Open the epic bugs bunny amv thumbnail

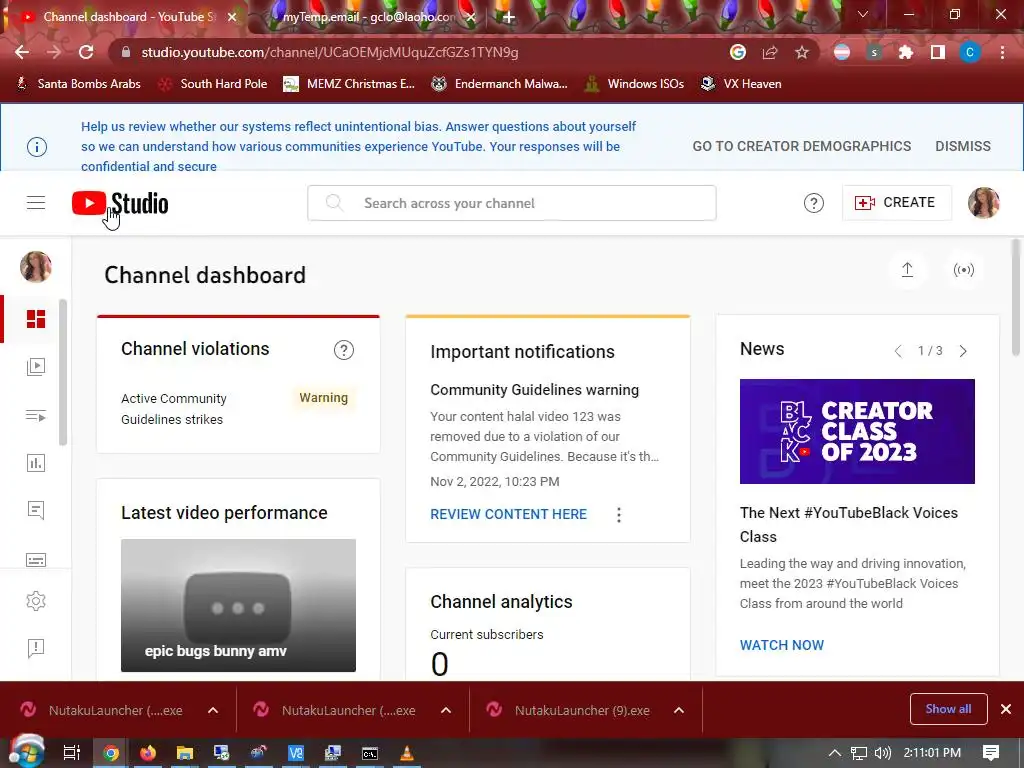[x=238, y=605]
